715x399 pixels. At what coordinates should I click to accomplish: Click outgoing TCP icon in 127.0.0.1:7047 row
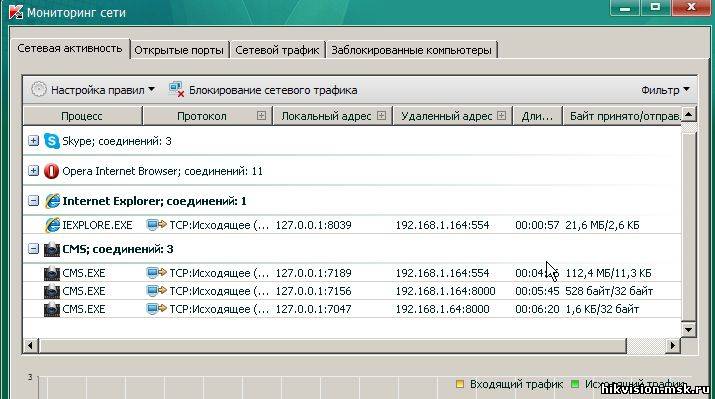pos(156,309)
